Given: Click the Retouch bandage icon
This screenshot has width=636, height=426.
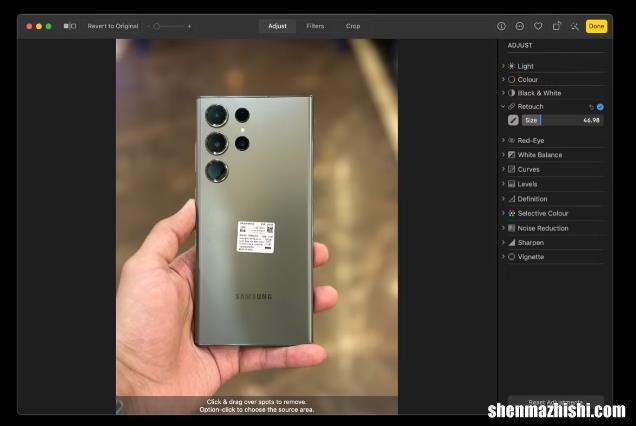Looking at the screenshot, I should (x=511, y=106).
